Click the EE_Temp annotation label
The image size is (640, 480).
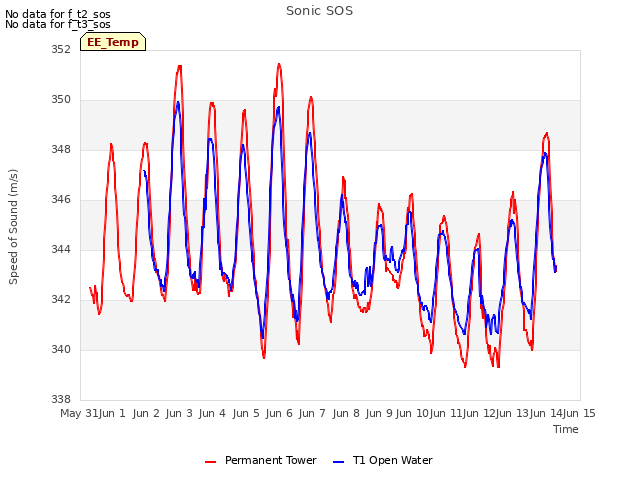(x=113, y=42)
